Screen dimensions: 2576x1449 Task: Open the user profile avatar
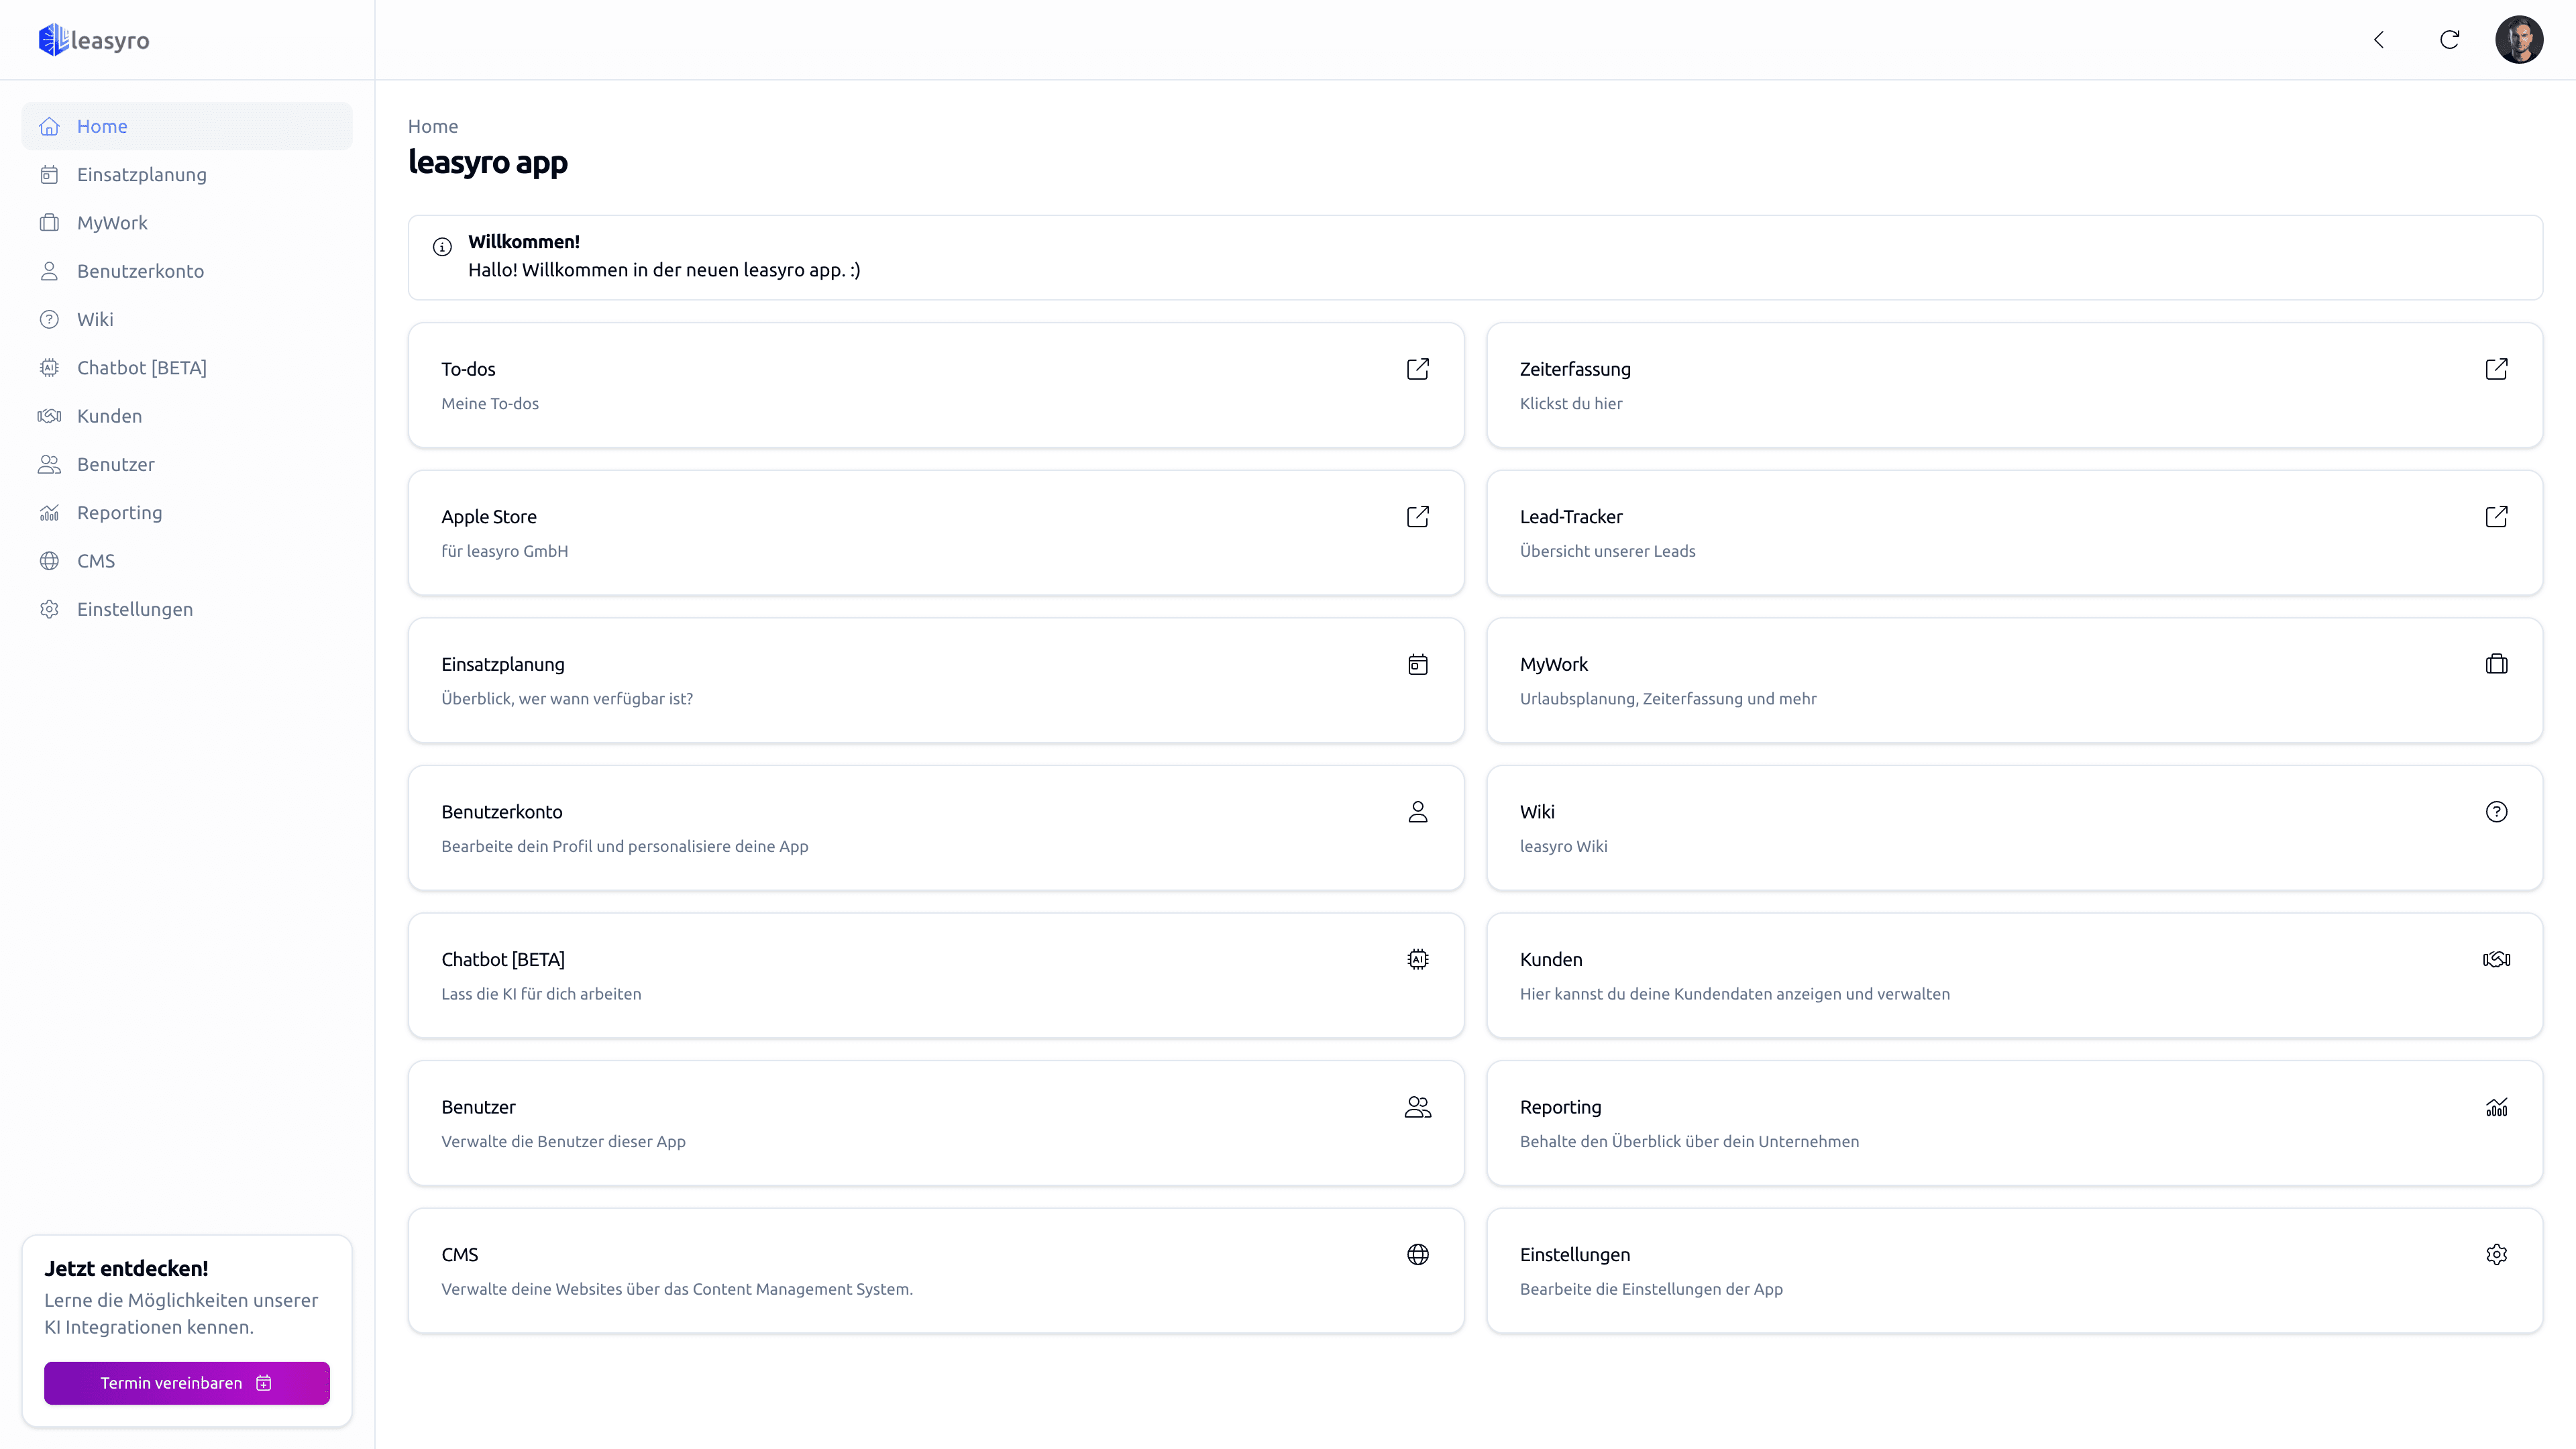point(2518,40)
